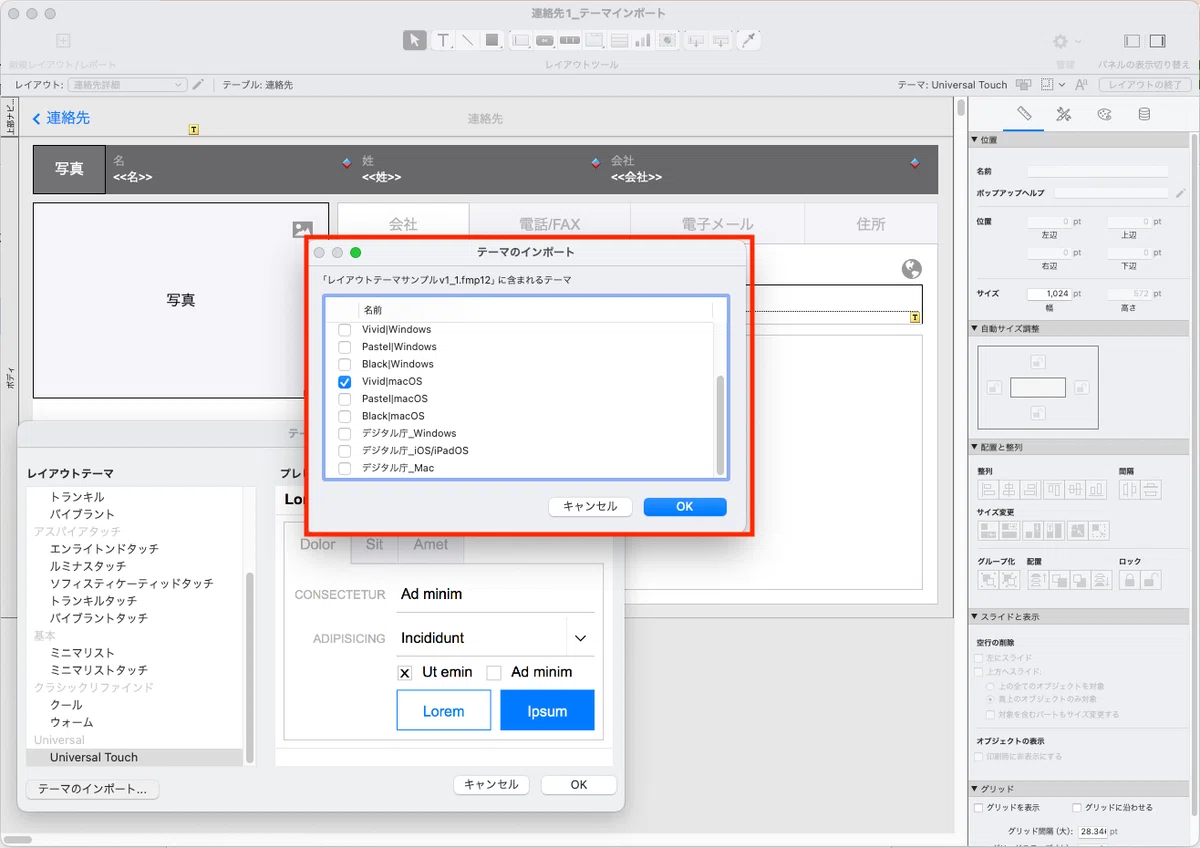Image resolution: width=1200 pixels, height=848 pixels.
Task: Uncheck the Vivid|macOS theme checkbox
Action: coord(345,382)
